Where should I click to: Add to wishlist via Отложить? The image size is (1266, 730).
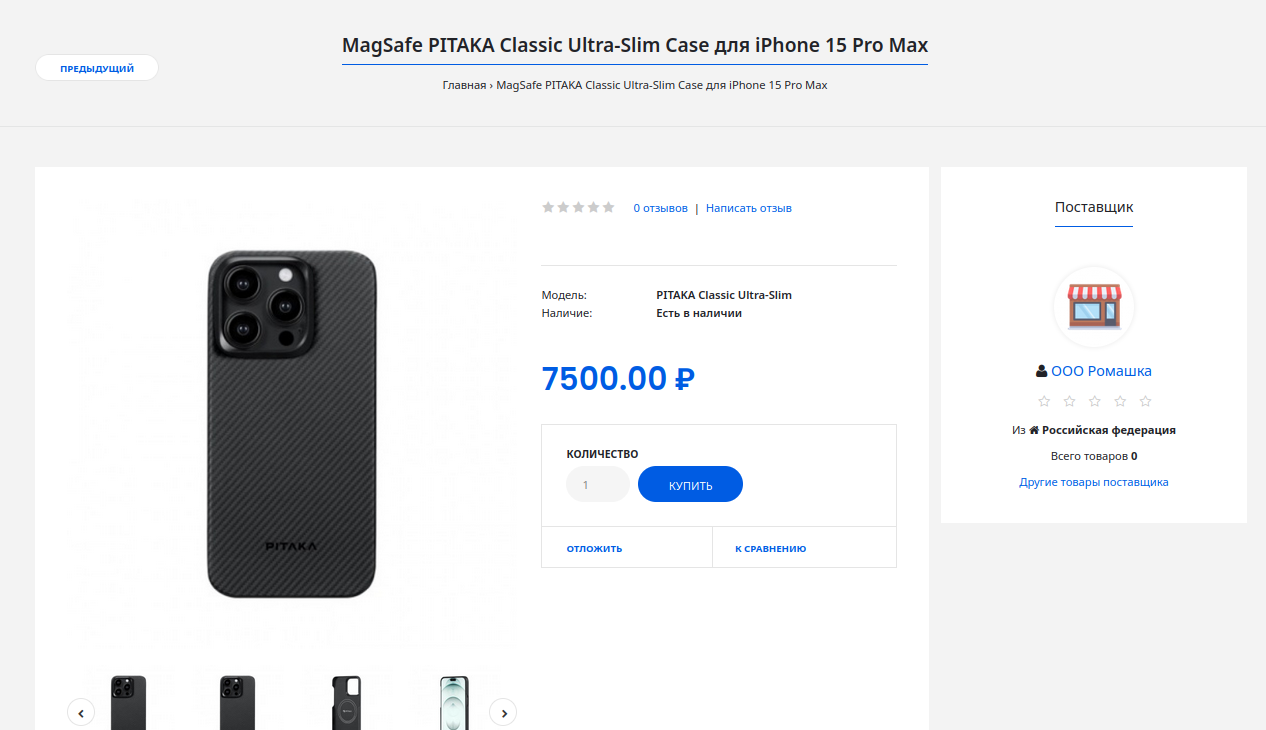[594, 548]
